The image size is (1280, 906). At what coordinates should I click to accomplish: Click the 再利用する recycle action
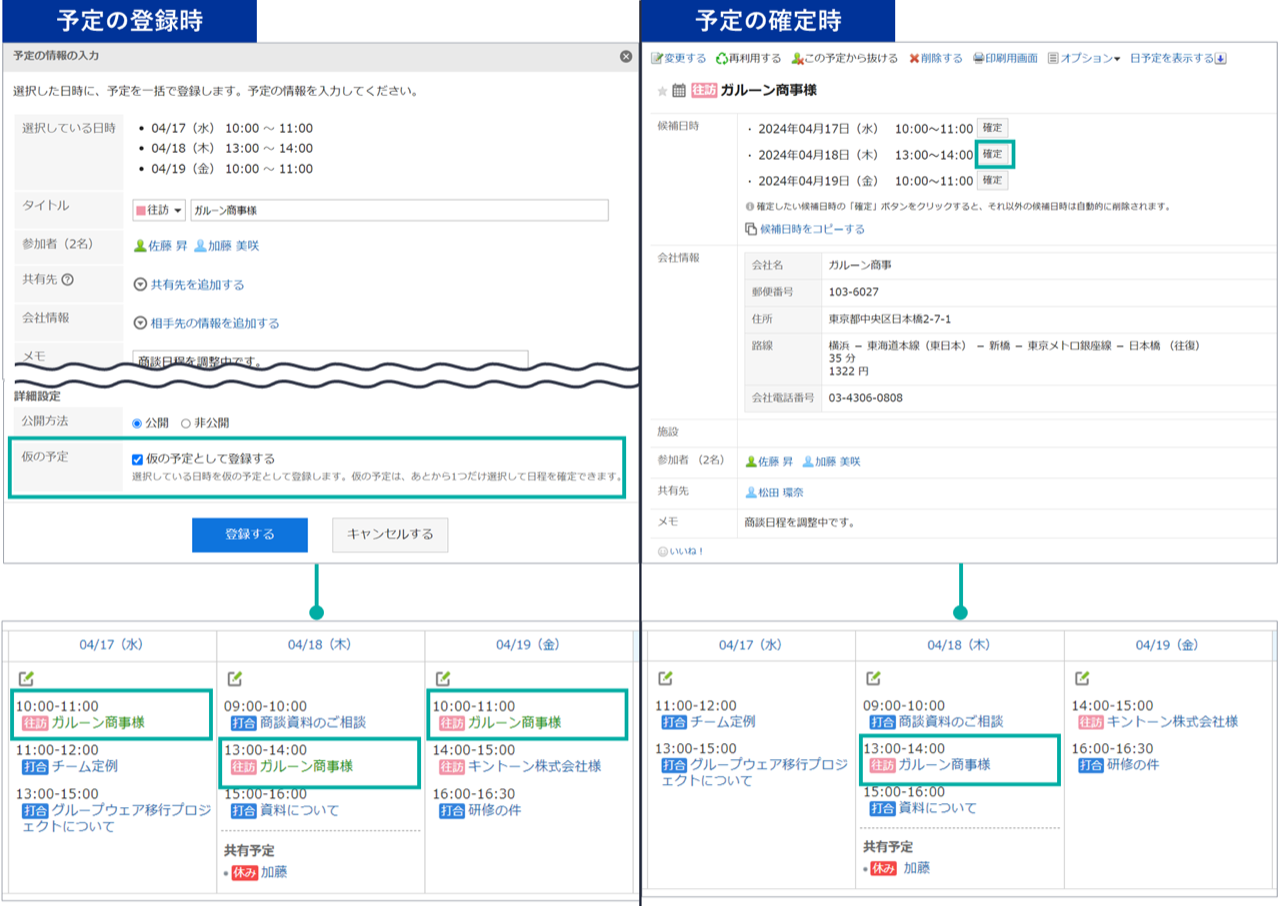(x=748, y=59)
